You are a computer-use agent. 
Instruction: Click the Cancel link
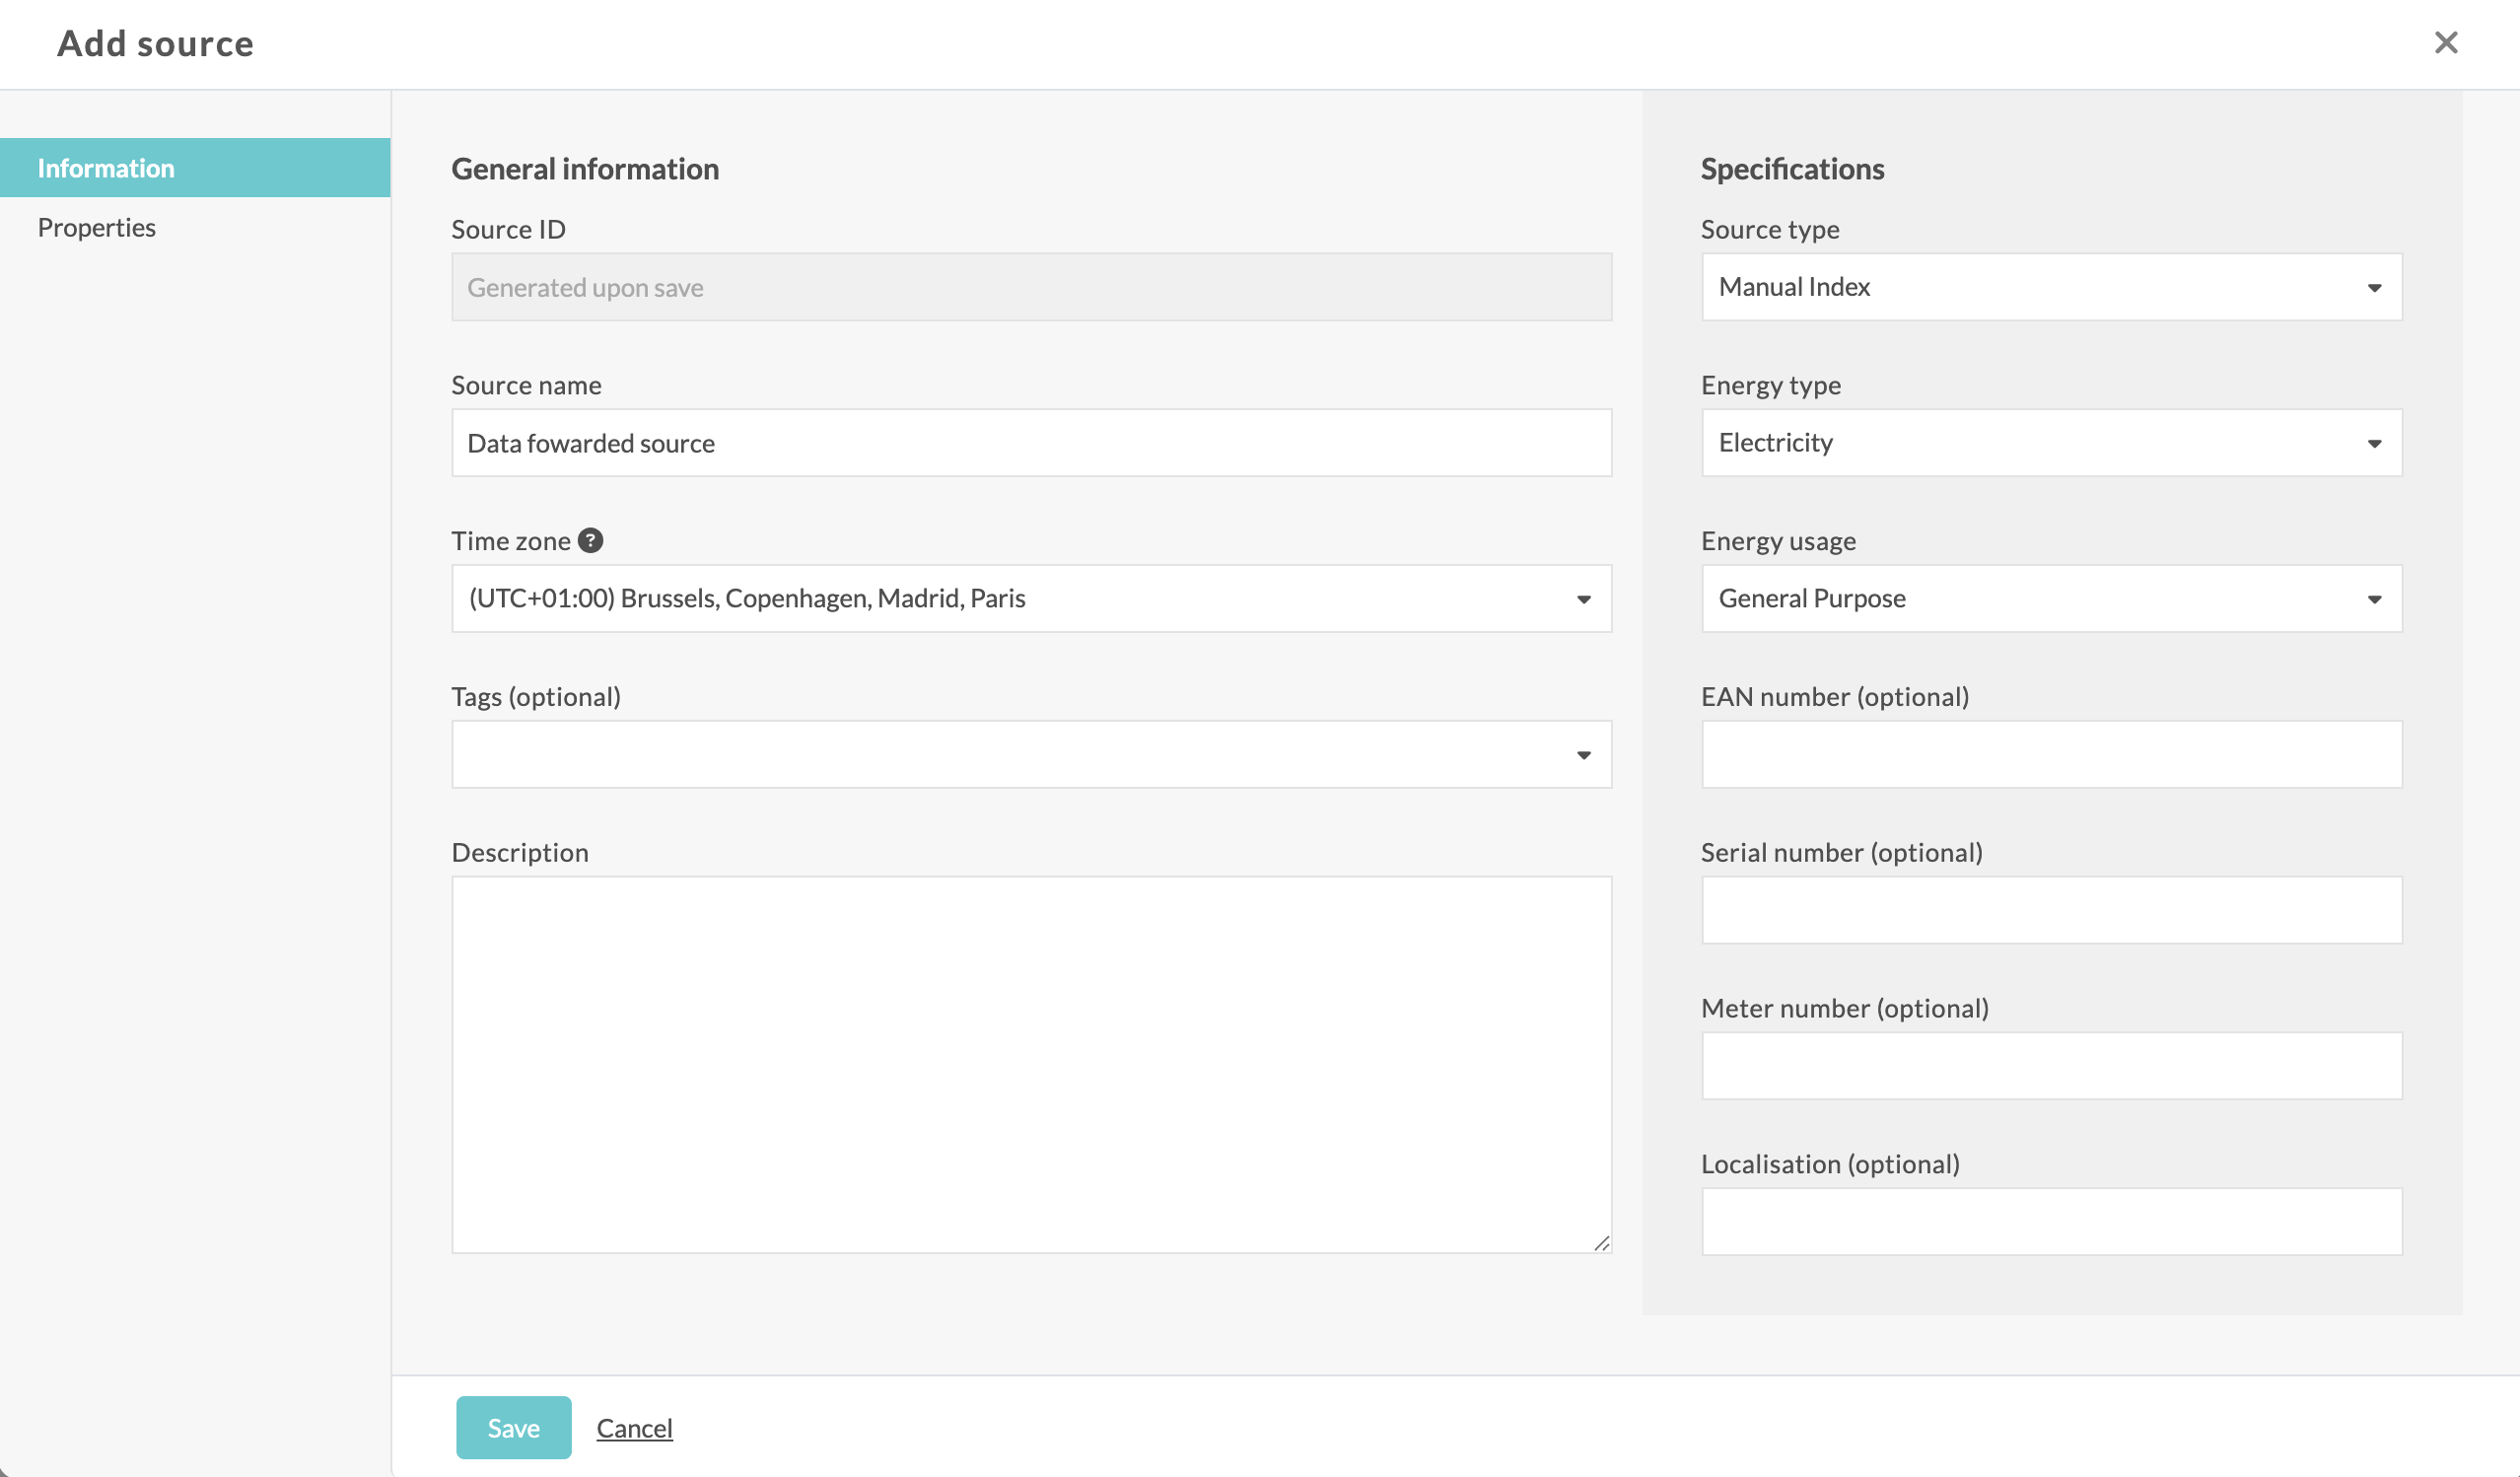coord(634,1428)
